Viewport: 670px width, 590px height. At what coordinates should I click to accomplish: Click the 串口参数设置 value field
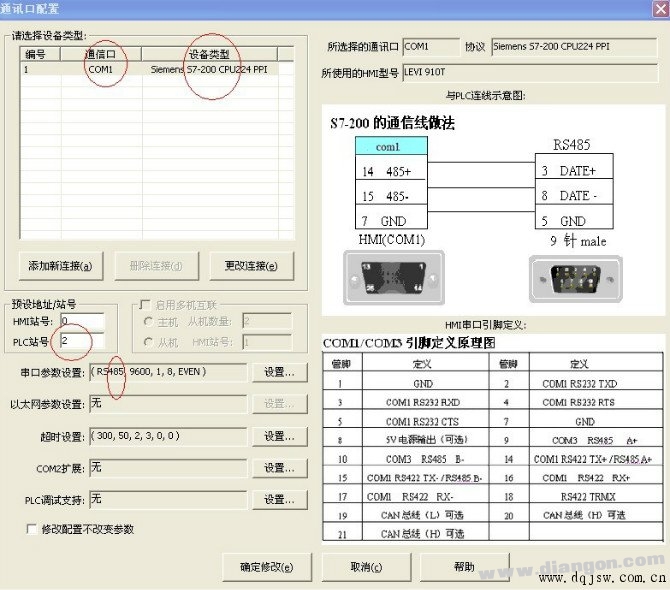click(168, 372)
